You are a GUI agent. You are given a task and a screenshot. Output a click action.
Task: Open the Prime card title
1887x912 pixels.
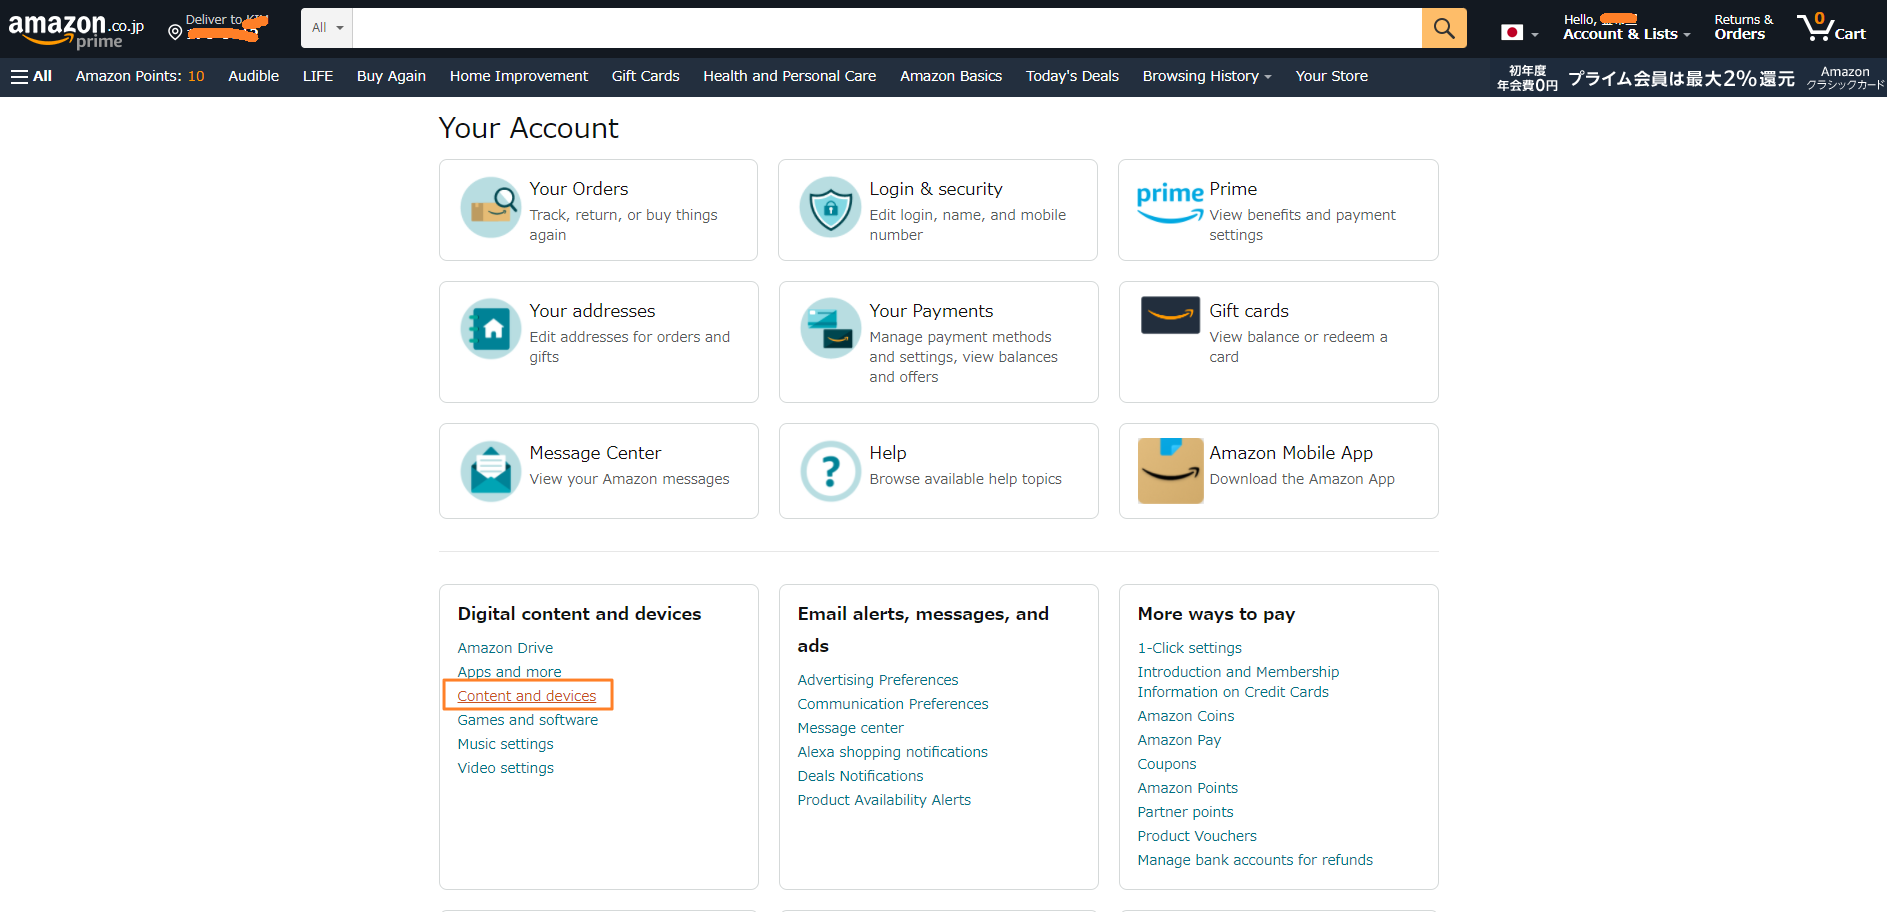(x=1233, y=189)
